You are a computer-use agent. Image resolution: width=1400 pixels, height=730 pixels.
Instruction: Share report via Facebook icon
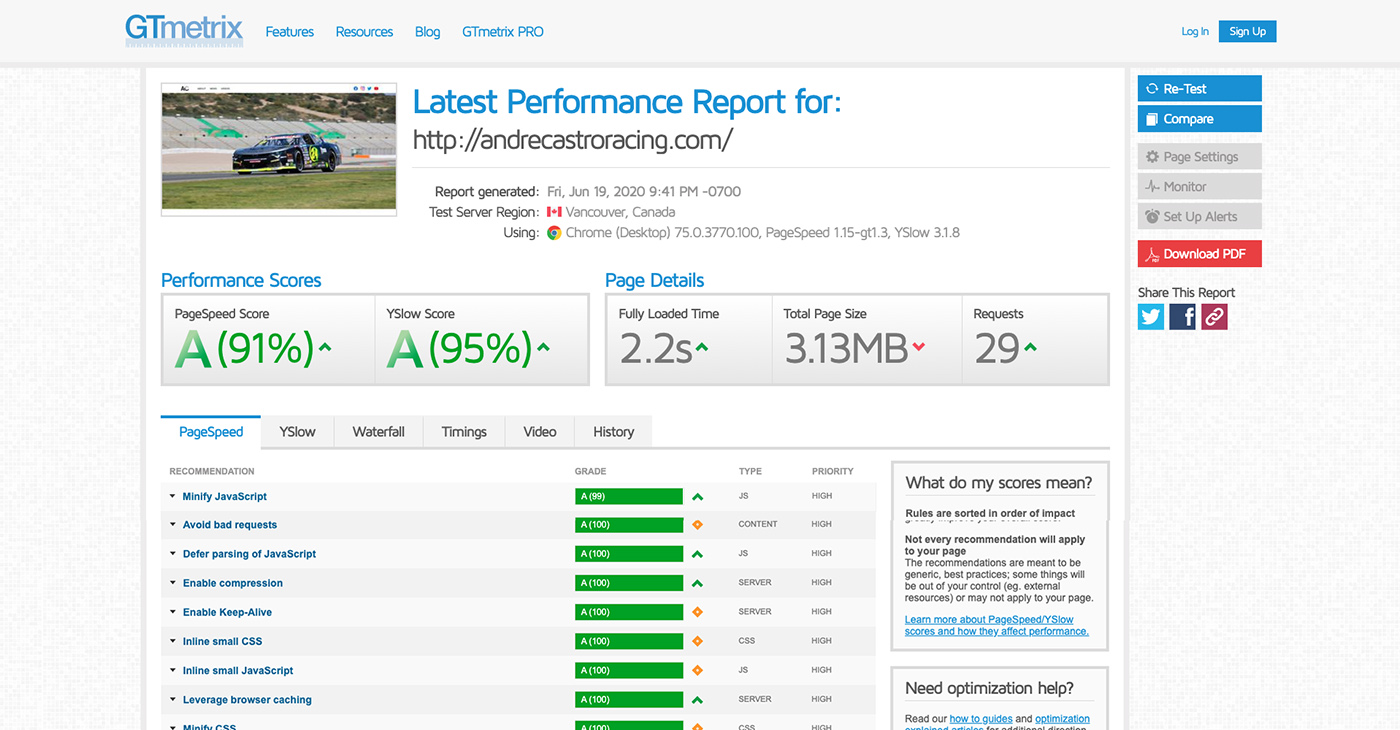(x=1183, y=317)
